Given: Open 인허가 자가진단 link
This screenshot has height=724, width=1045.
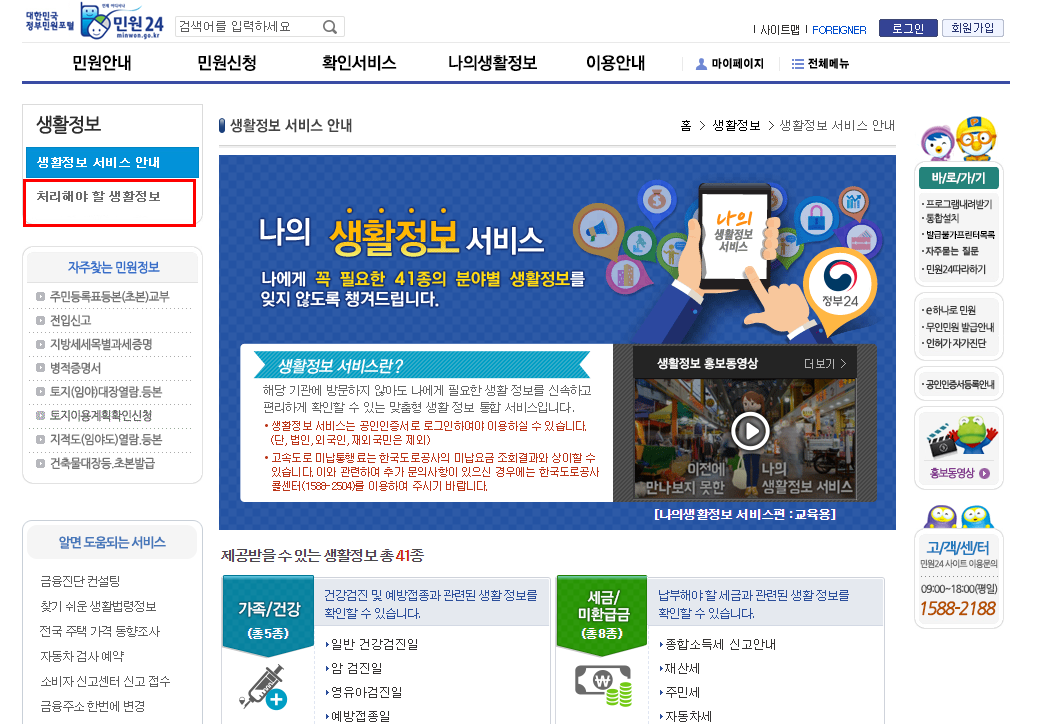Looking at the screenshot, I should [956, 344].
